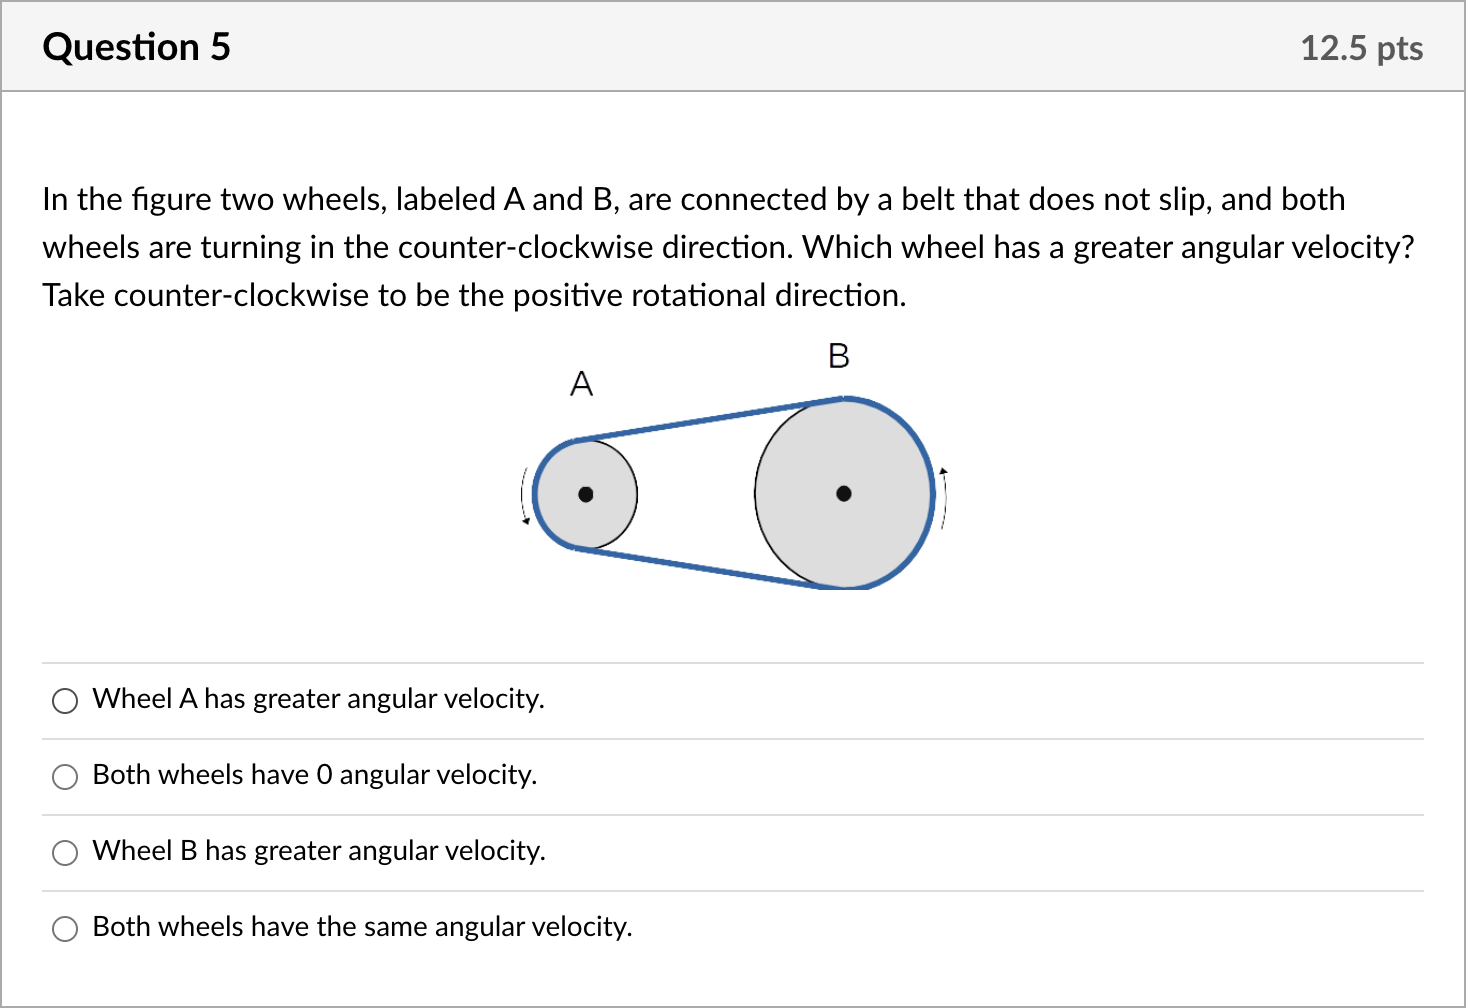Select radio button for 'Wheel B has greater angular velocity'
The height and width of the screenshot is (1008, 1468).
click(65, 853)
